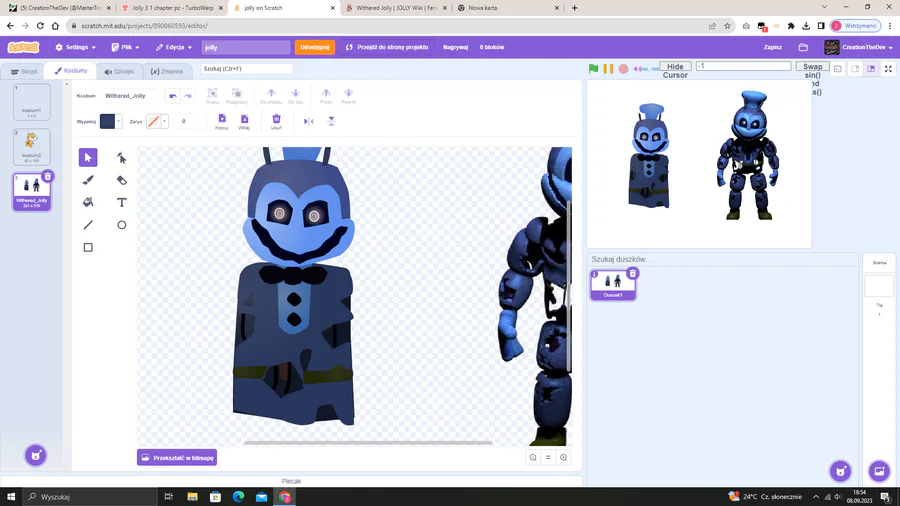Undo the last costume edit
Screen dimensions: 900x506
tap(173, 96)
